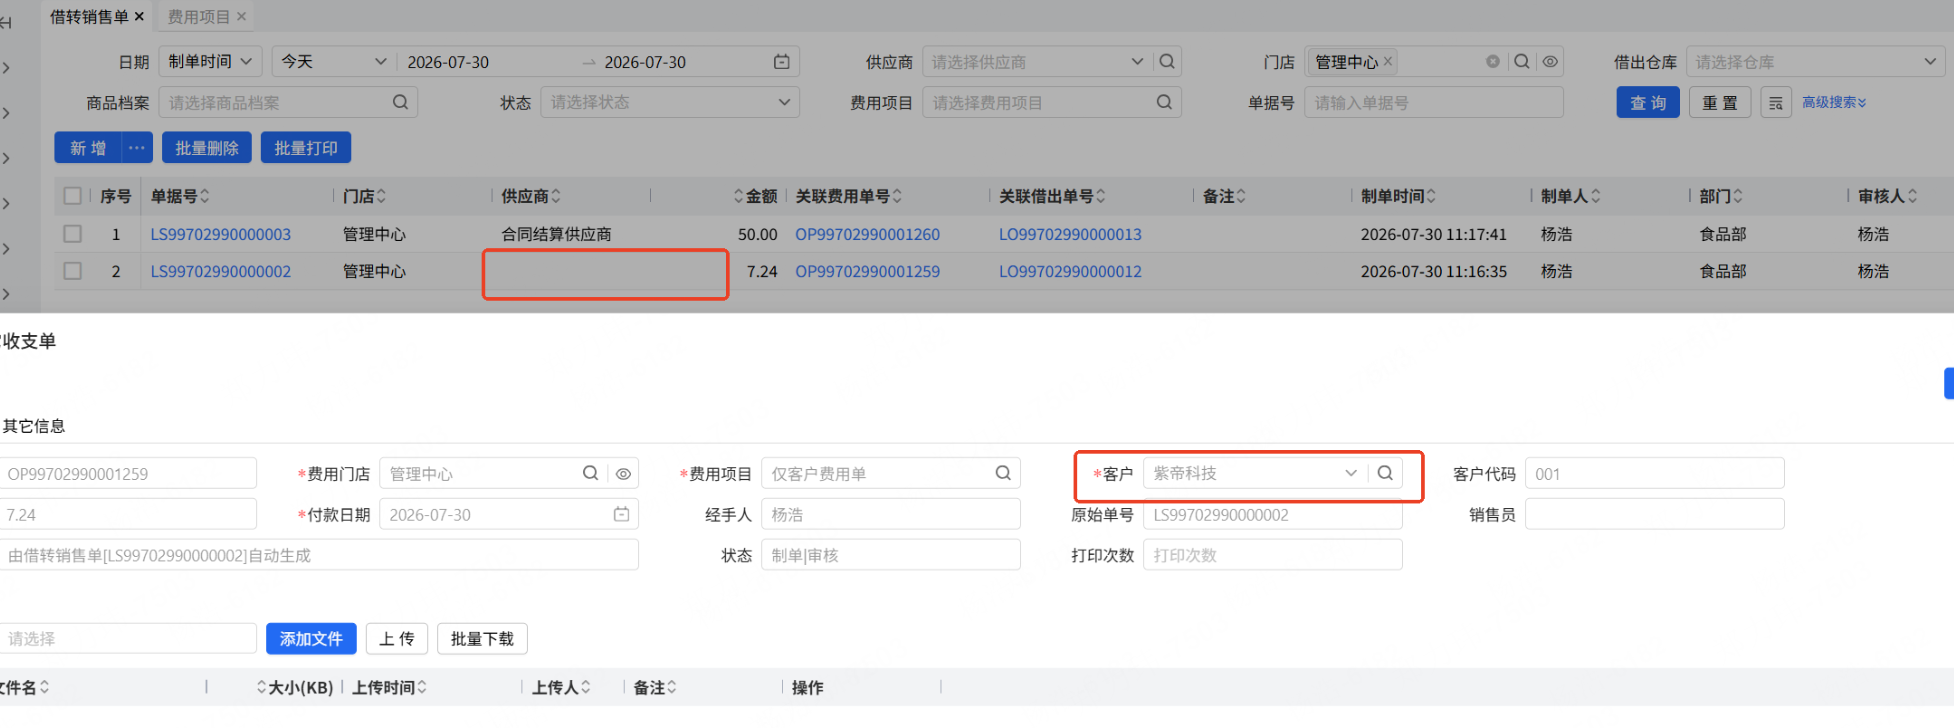Open the 付款日期 calendar icon
The image size is (1954, 728).
(621, 514)
